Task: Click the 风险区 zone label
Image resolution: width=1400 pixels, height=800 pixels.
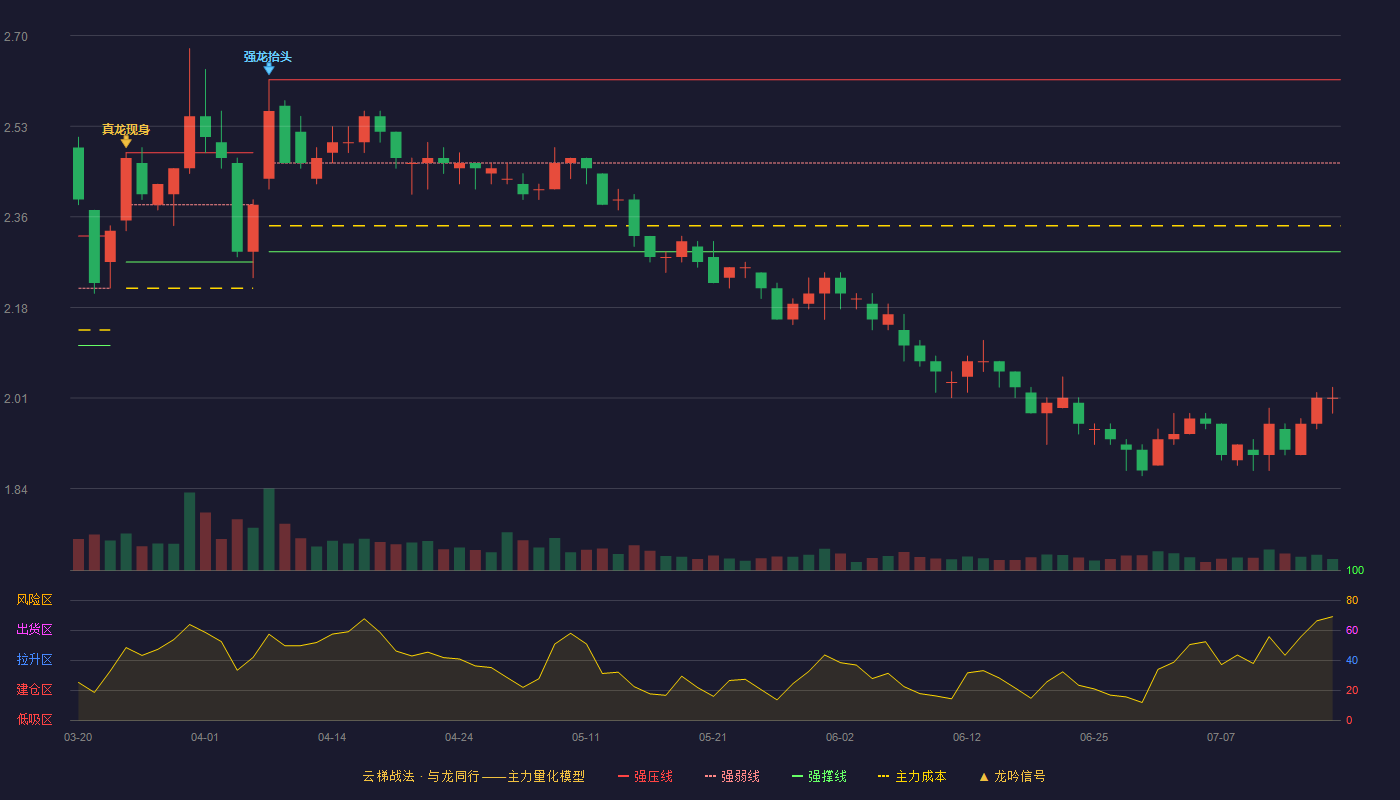Action: [x=34, y=600]
